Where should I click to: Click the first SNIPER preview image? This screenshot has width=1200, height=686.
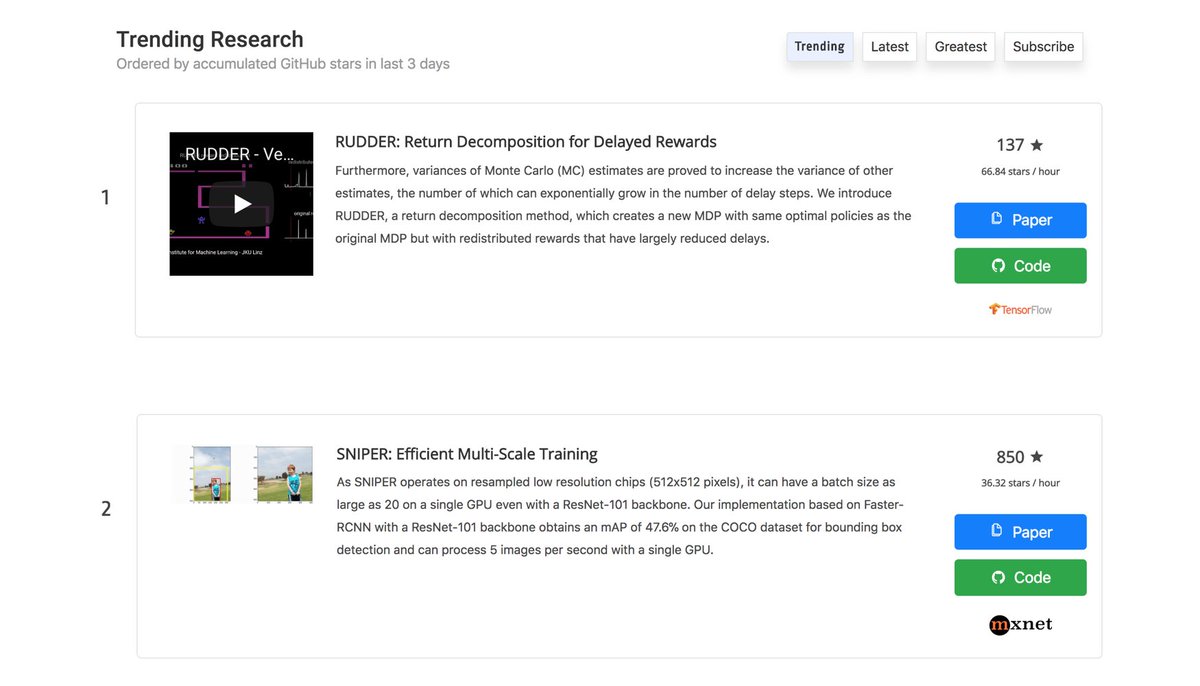(x=203, y=472)
